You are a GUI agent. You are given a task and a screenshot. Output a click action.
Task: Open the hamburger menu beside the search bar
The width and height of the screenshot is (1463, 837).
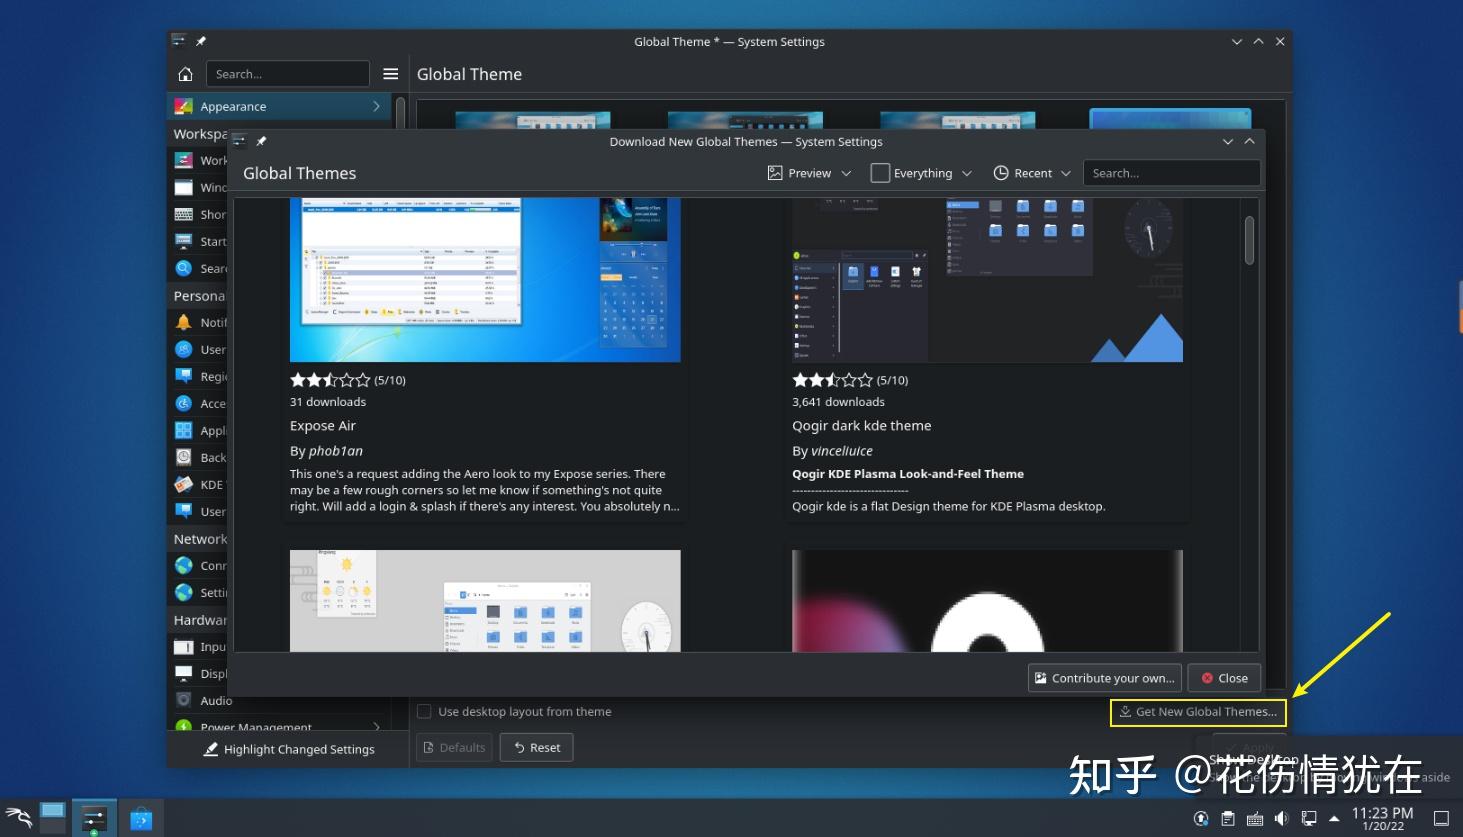(x=390, y=73)
